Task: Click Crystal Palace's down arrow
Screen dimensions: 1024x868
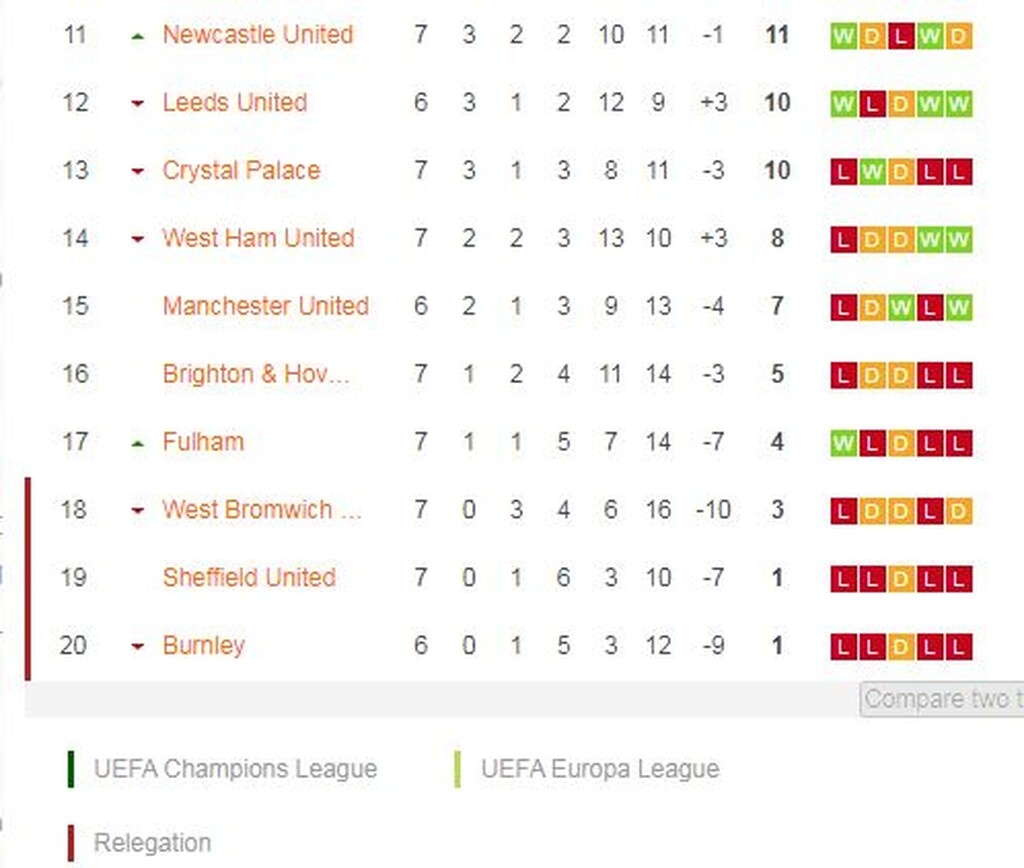Action: click(x=138, y=171)
